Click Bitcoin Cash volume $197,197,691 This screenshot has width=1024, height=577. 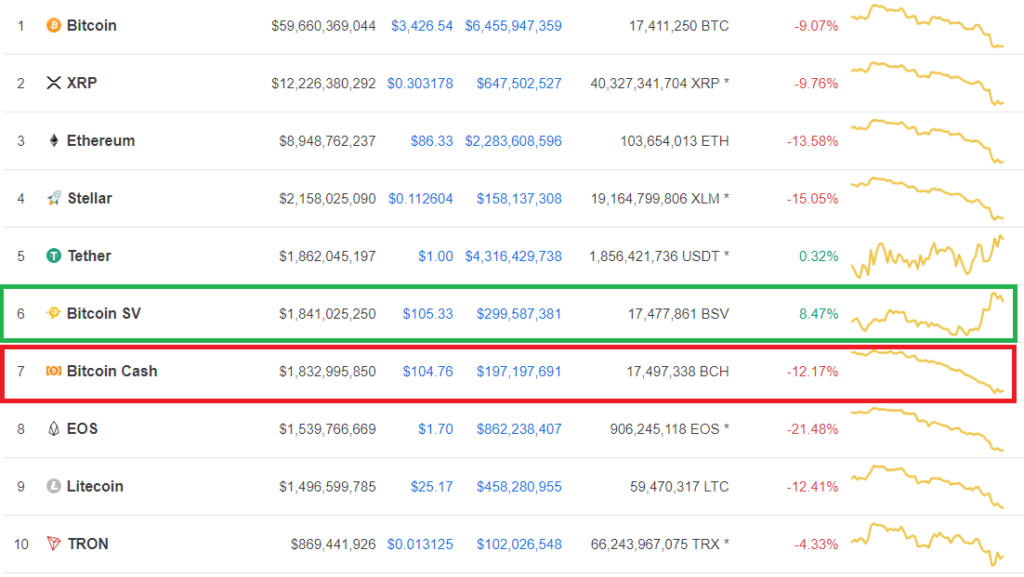point(519,371)
